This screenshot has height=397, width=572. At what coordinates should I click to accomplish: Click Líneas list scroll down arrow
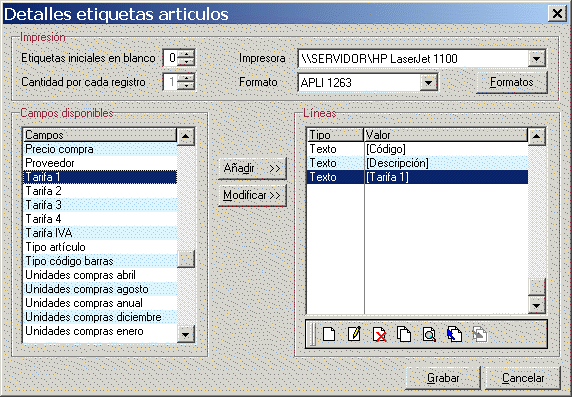click(536, 305)
